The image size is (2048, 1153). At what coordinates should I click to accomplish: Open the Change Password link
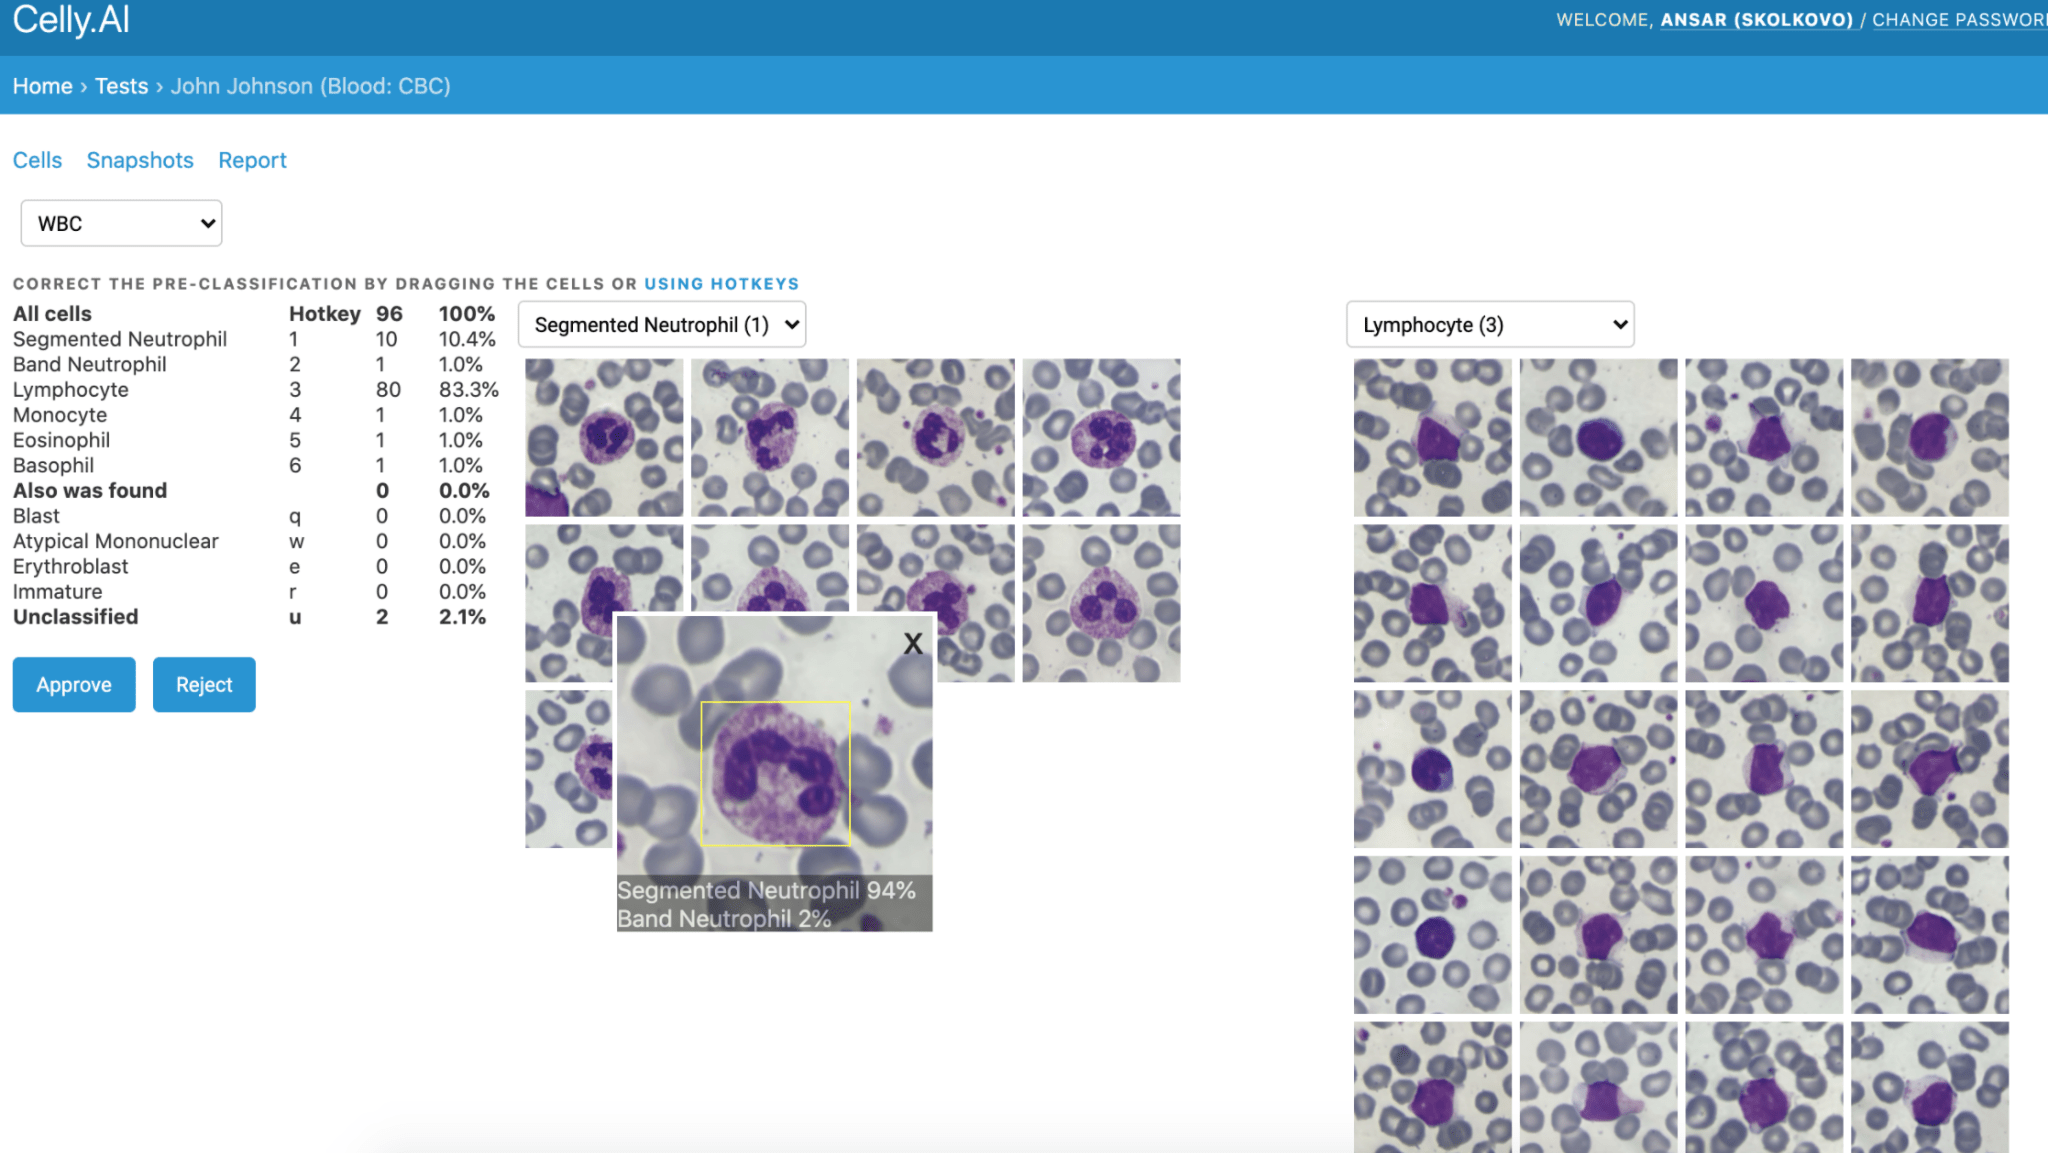1958,20
